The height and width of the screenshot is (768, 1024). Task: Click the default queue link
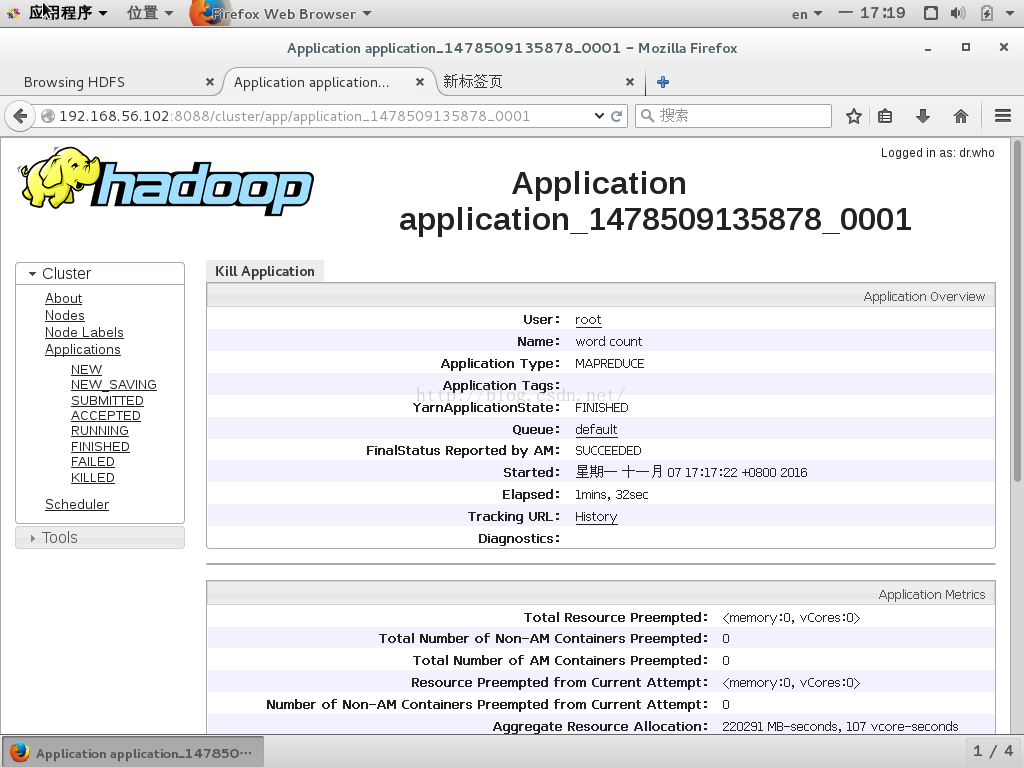(596, 430)
